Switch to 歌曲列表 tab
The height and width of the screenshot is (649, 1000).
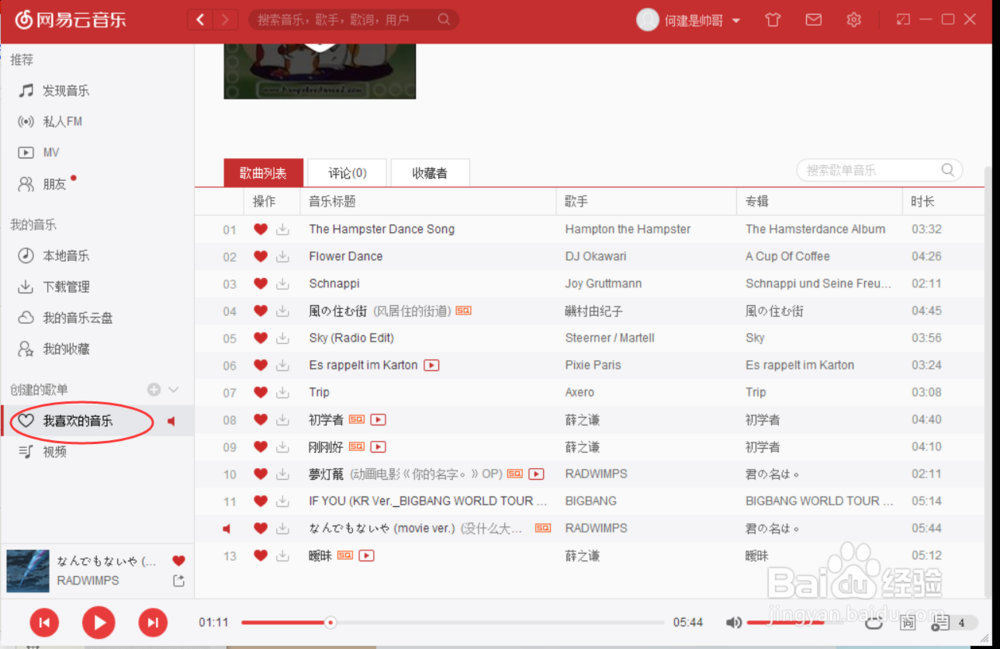263,173
